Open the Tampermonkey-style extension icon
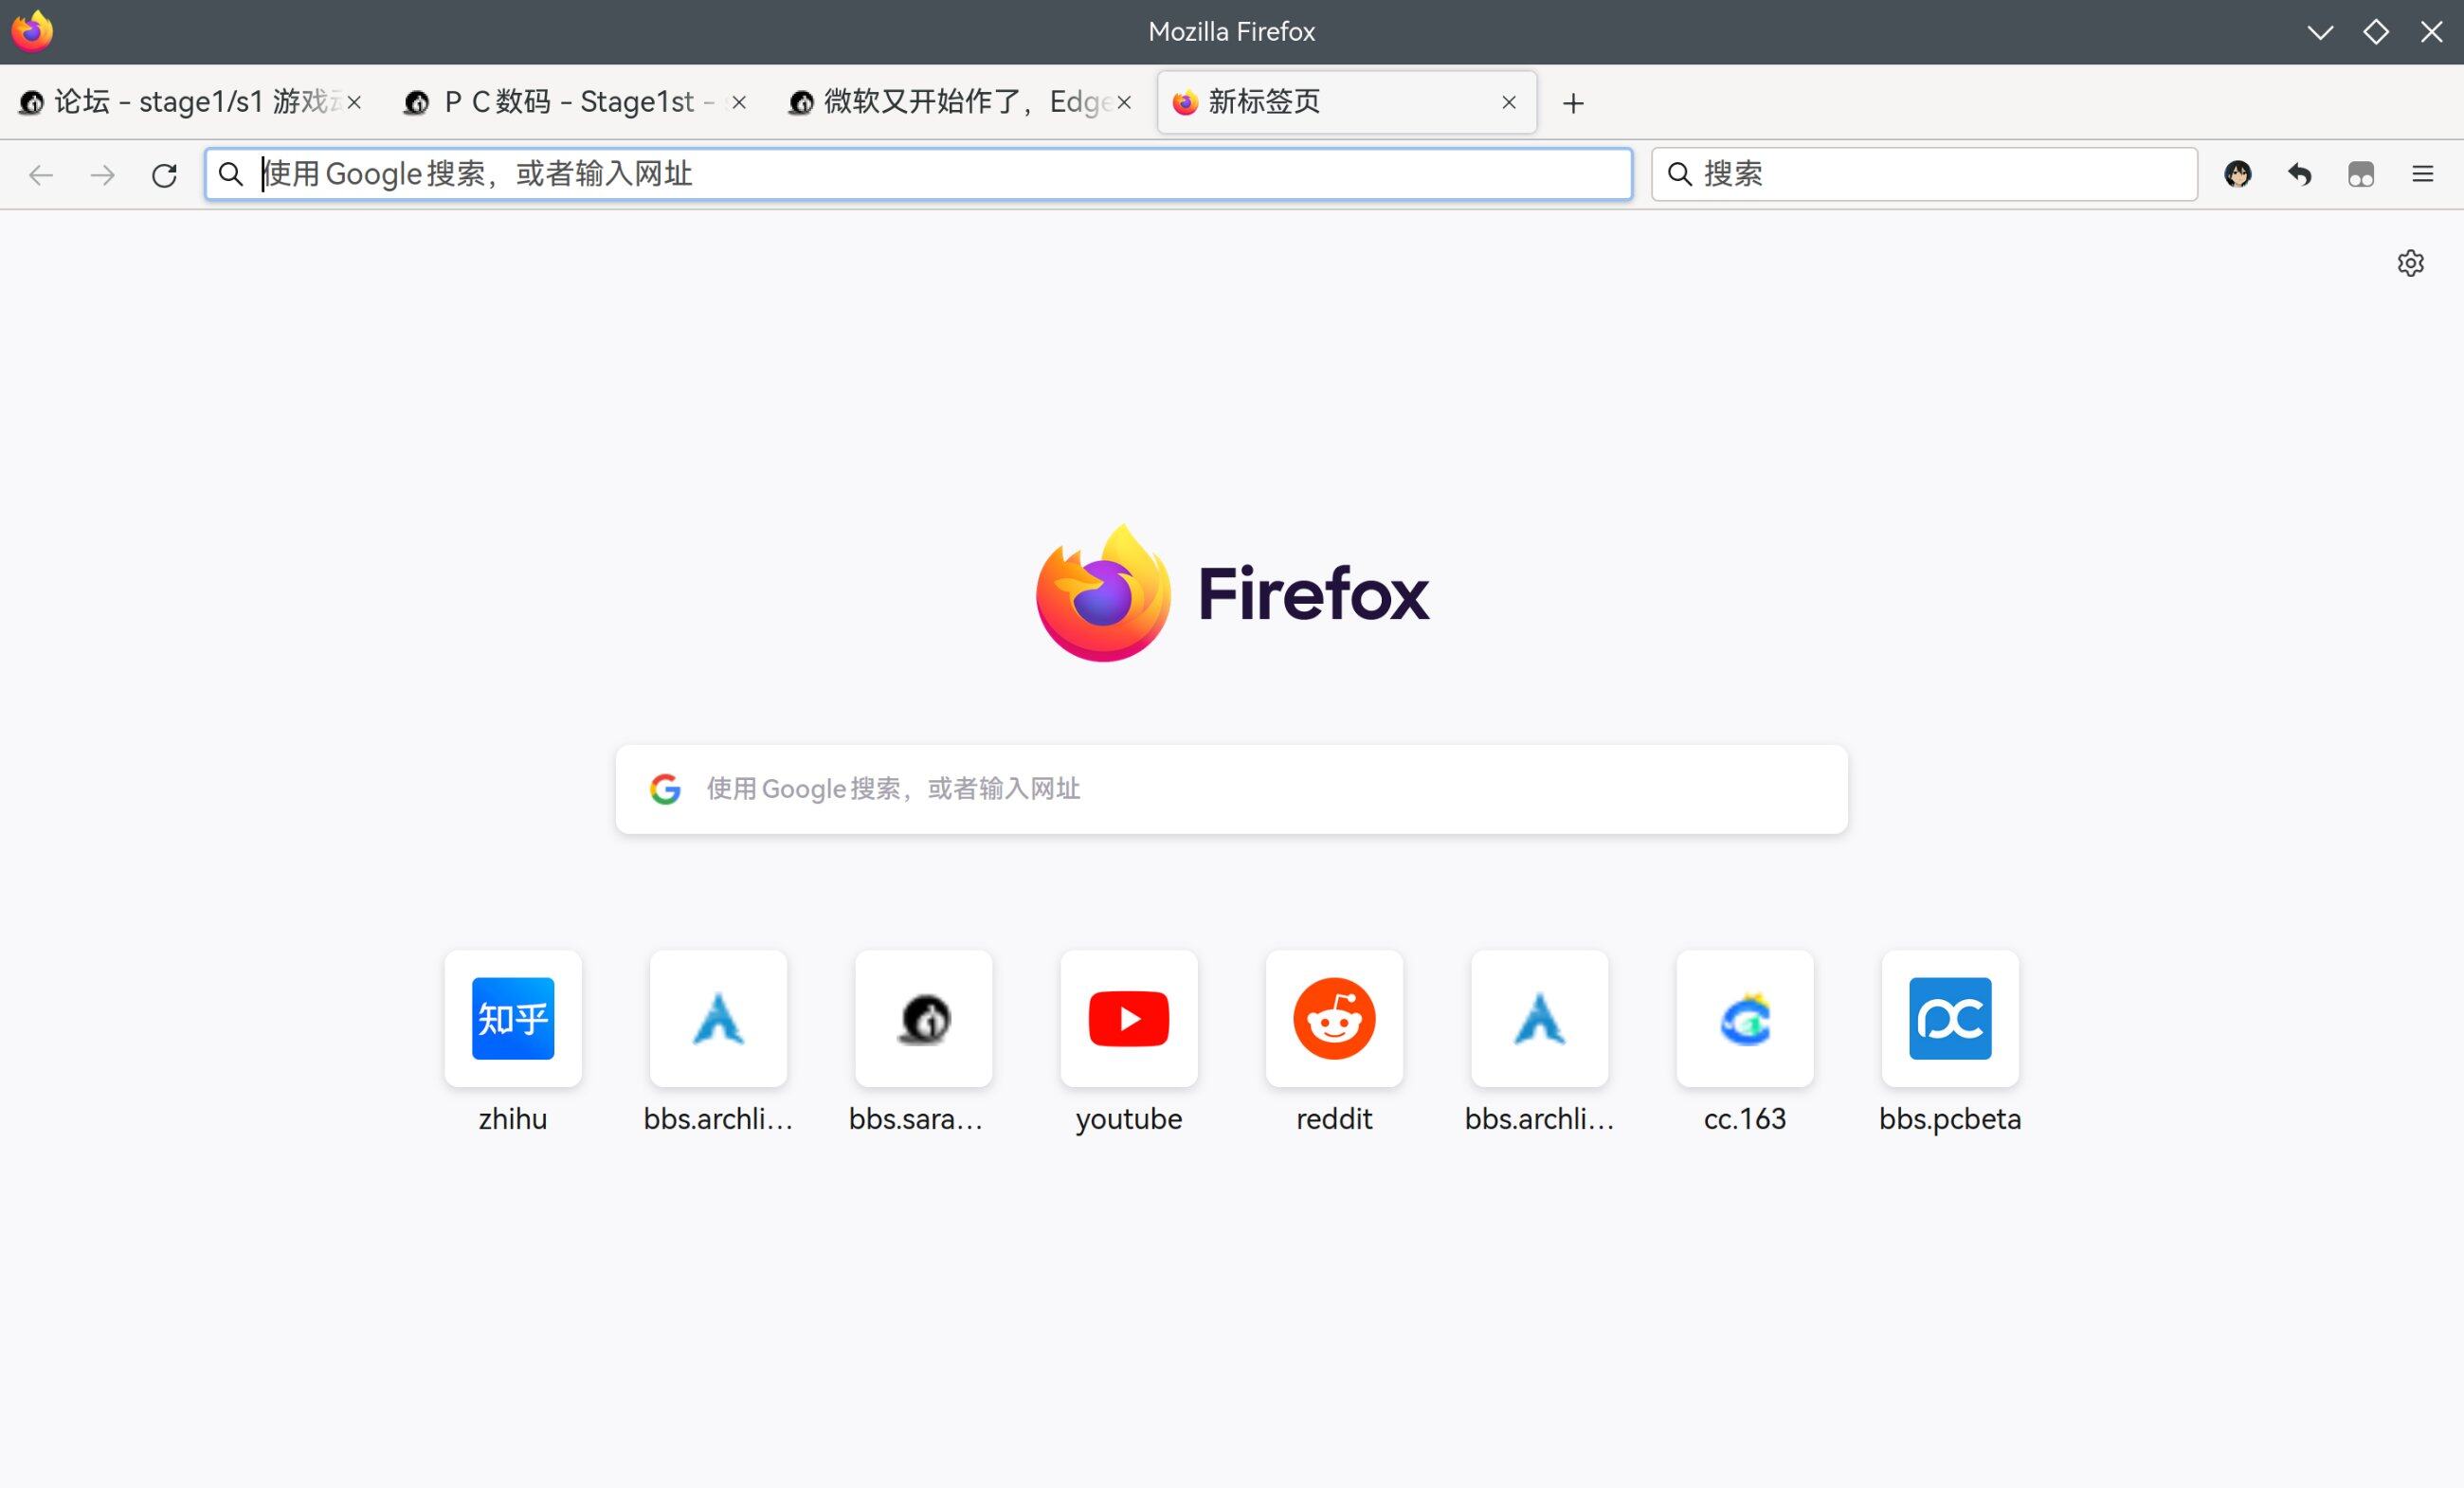 pyautogui.click(x=2361, y=174)
